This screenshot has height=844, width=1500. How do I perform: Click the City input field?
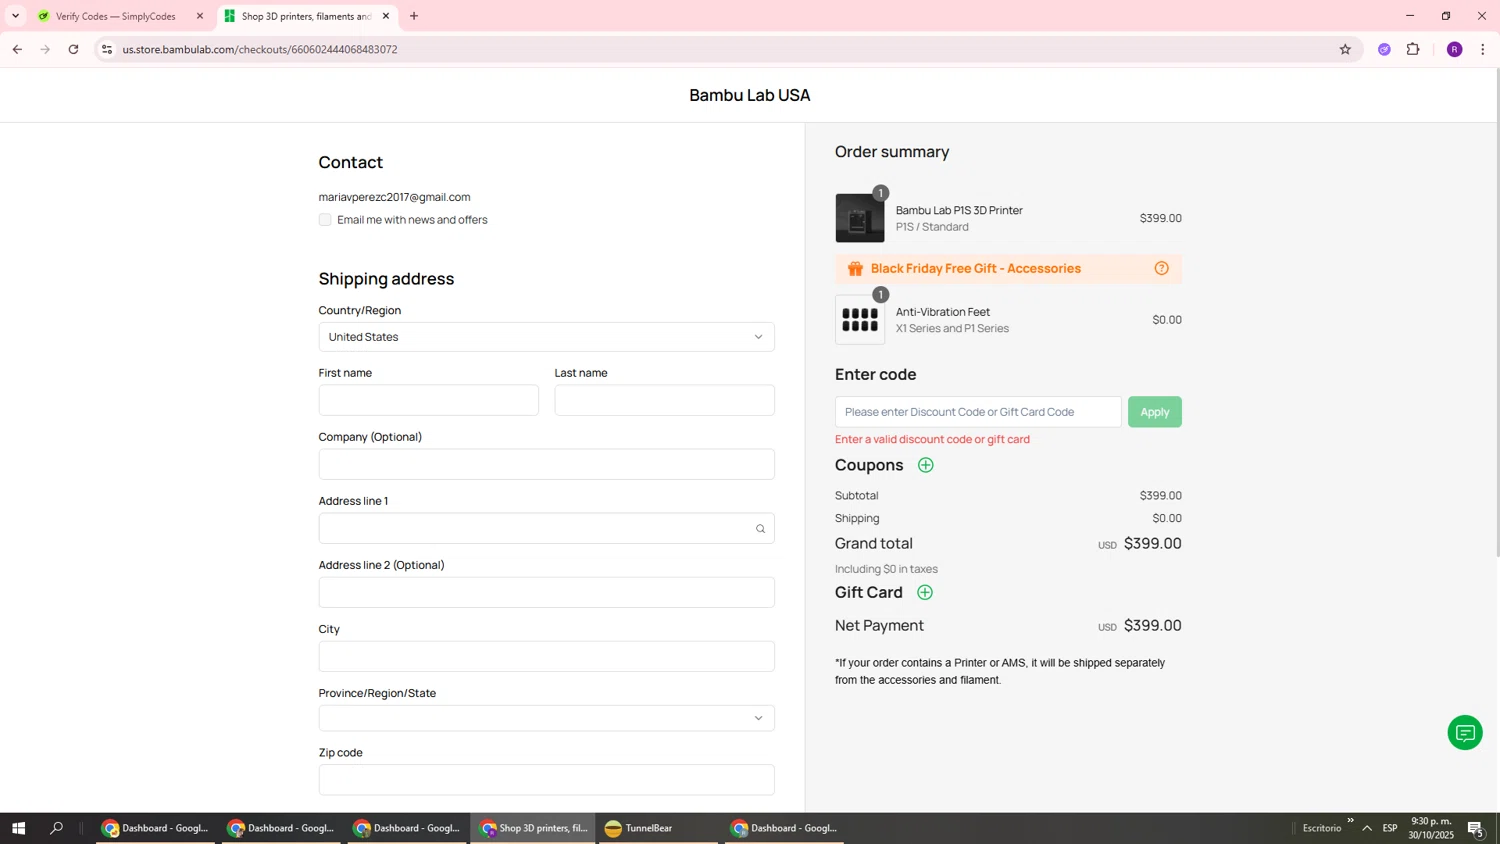(x=546, y=656)
